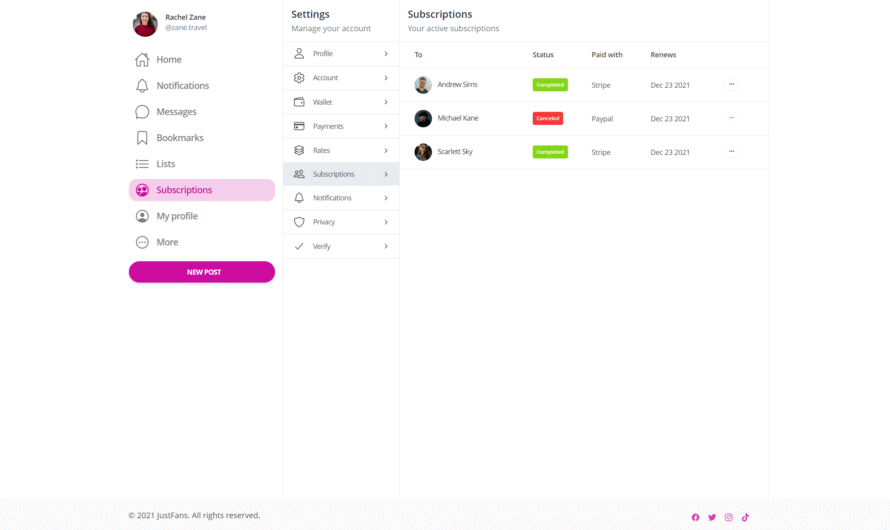890x530 pixels.
Task: Click the Bookmarks ribbon icon
Action: 142,138
